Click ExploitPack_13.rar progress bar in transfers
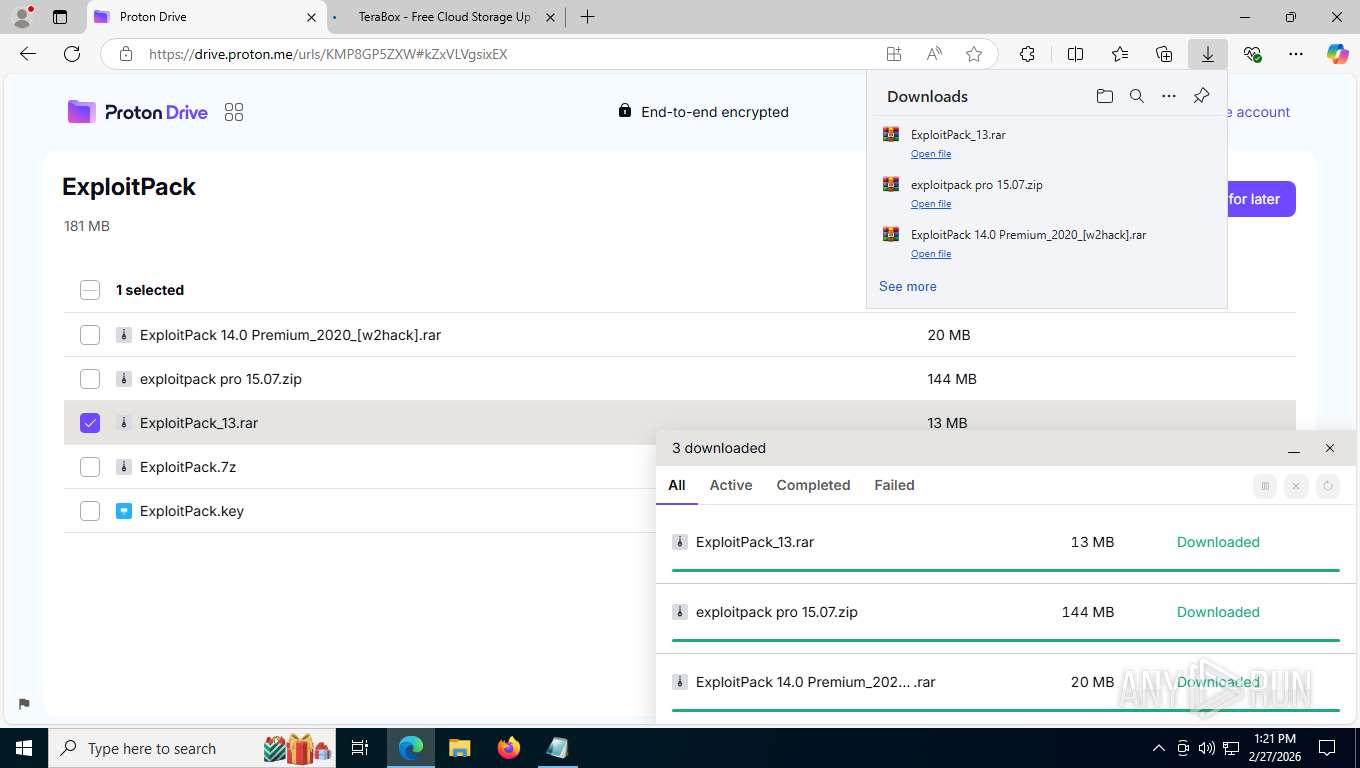1360x768 pixels. (x=1006, y=570)
